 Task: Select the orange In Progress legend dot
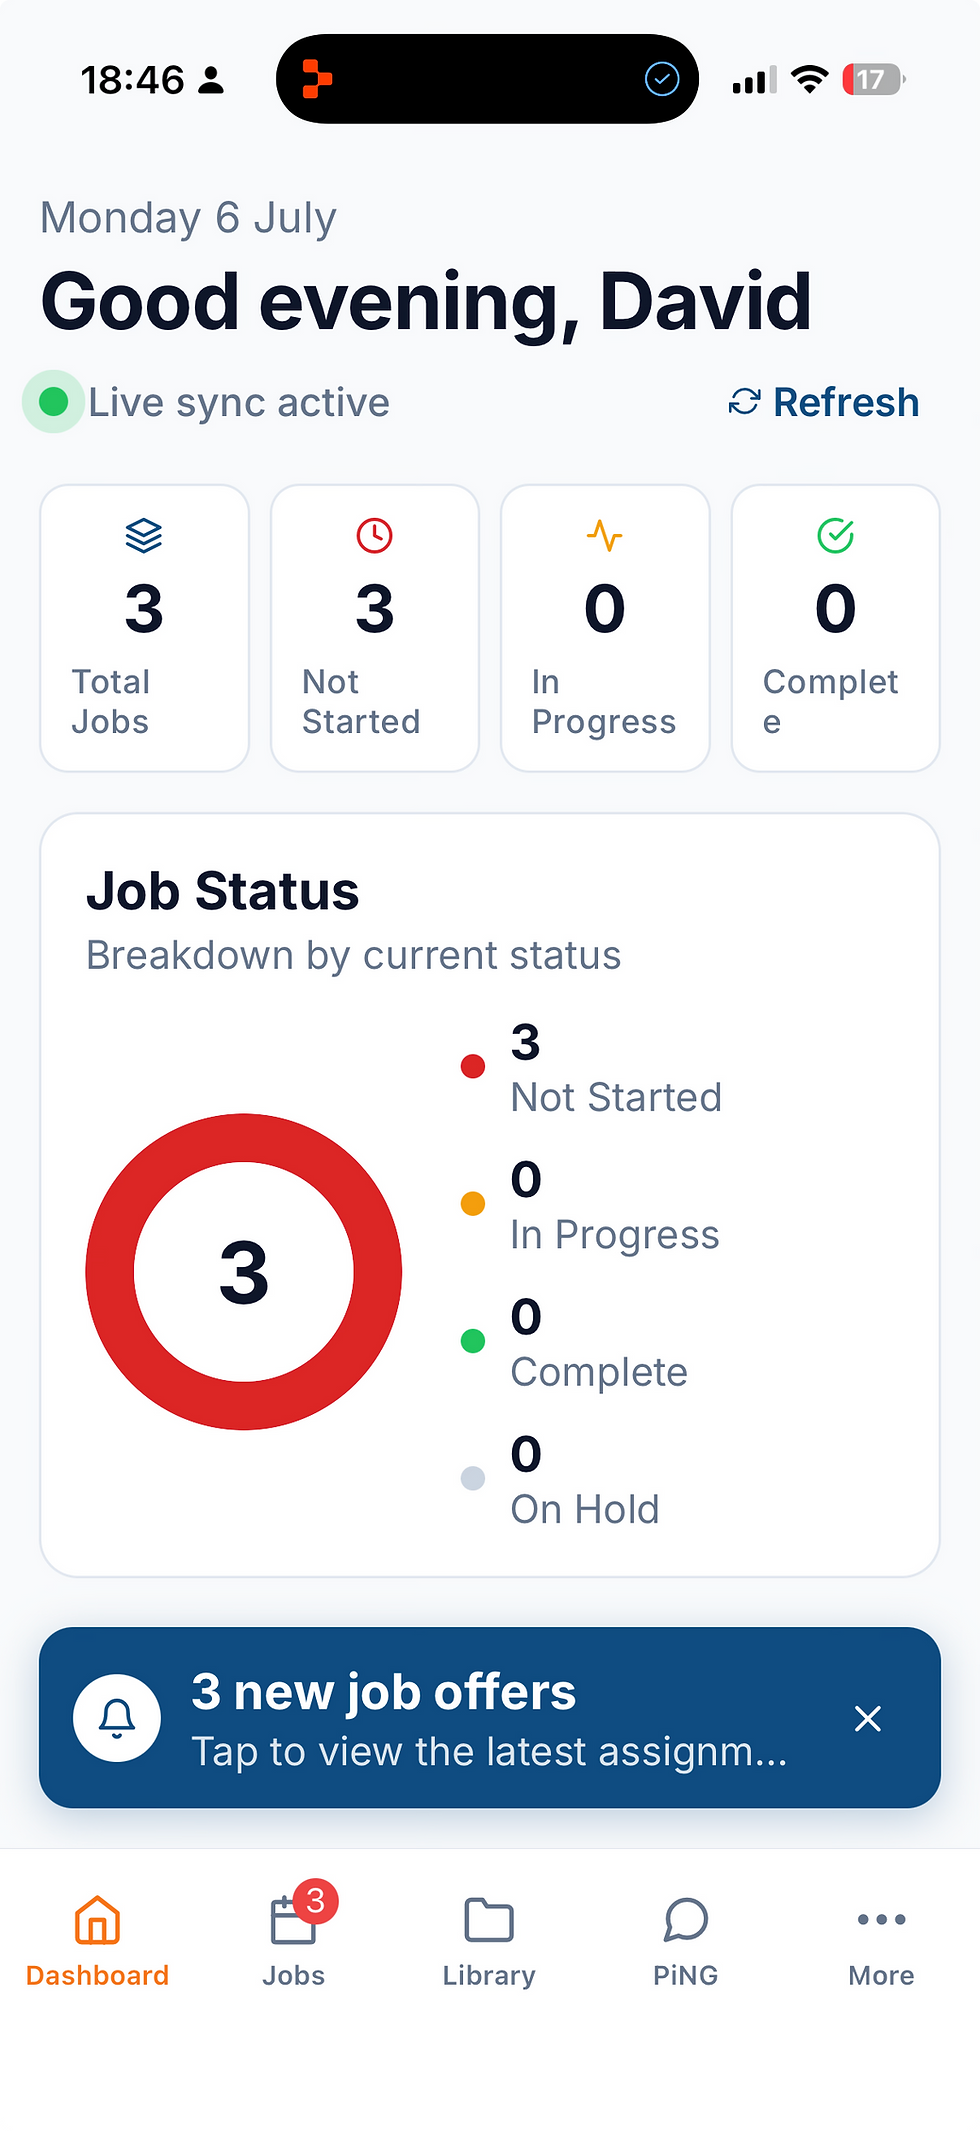473,1203
